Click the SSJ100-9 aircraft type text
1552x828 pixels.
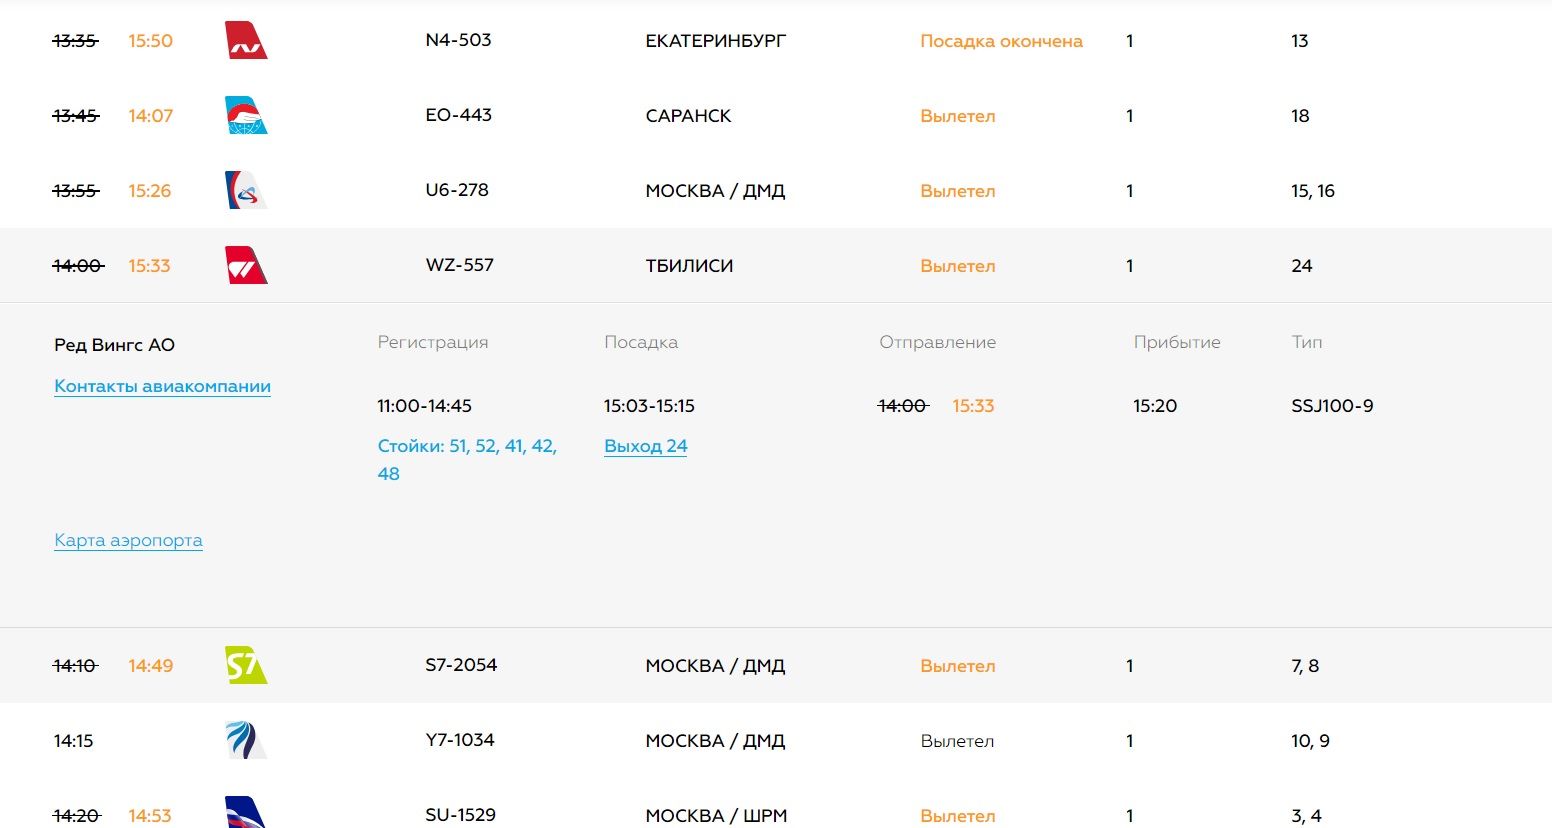[1332, 406]
